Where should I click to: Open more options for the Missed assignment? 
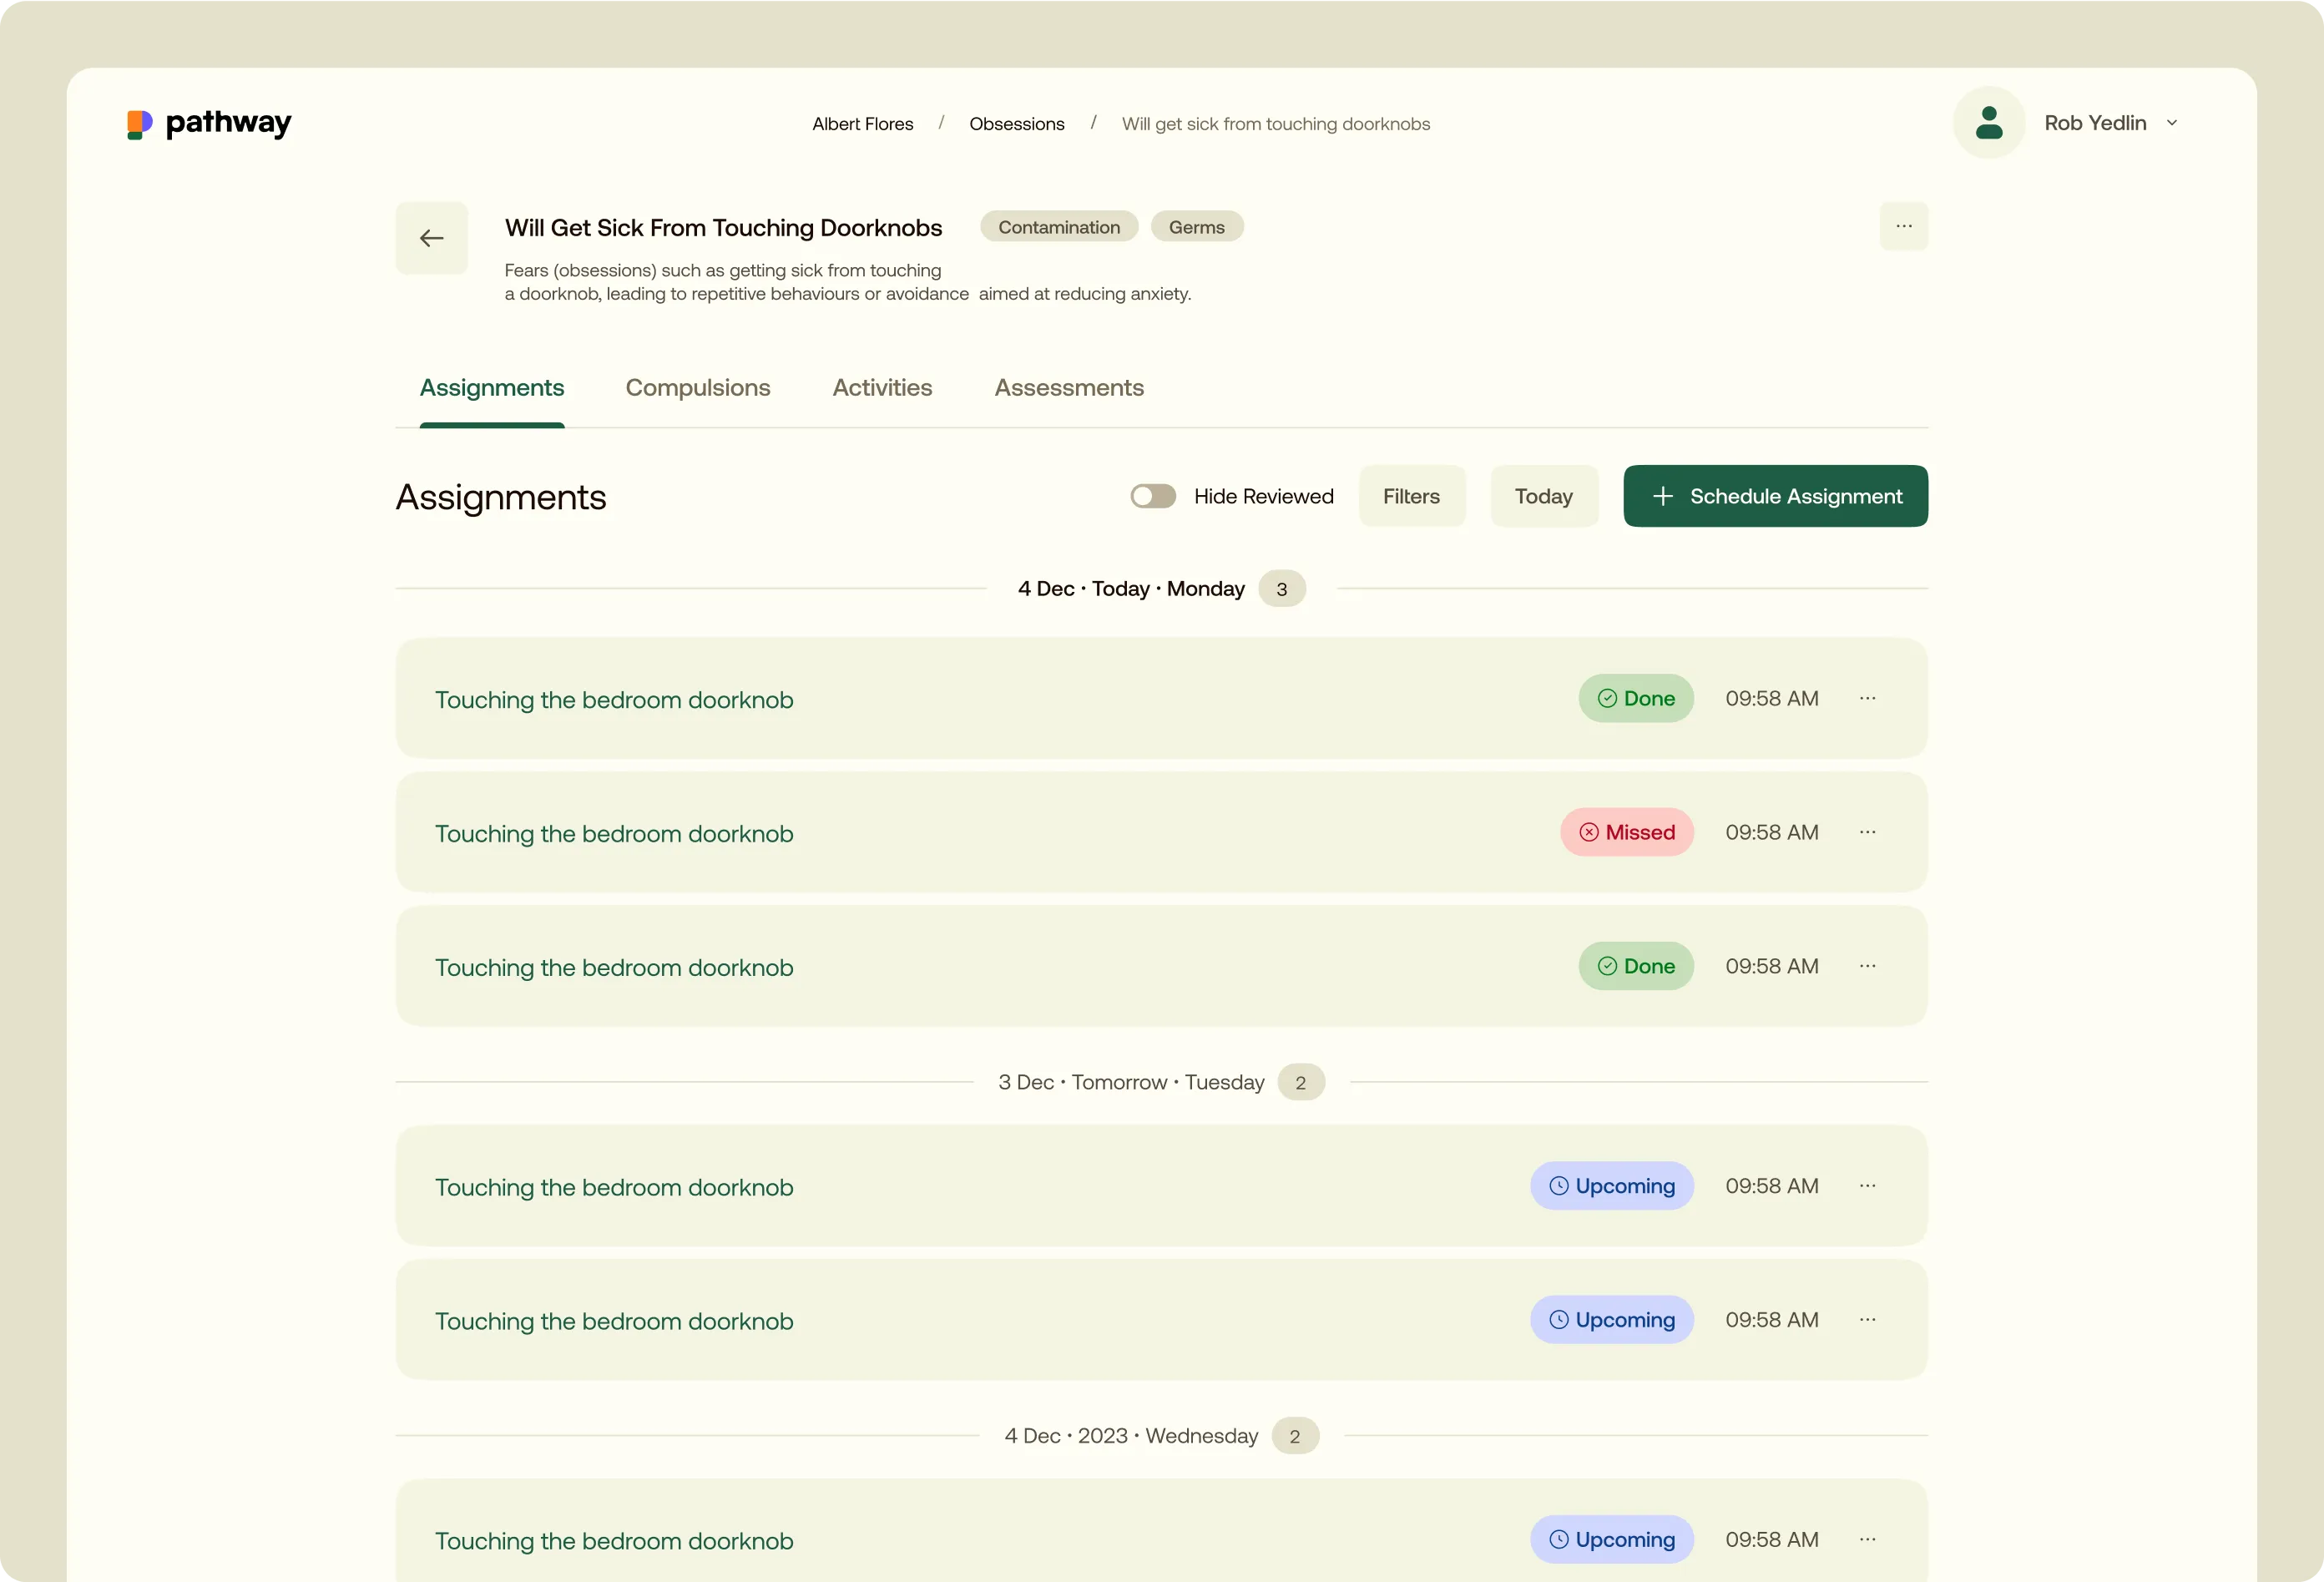coord(1867,832)
